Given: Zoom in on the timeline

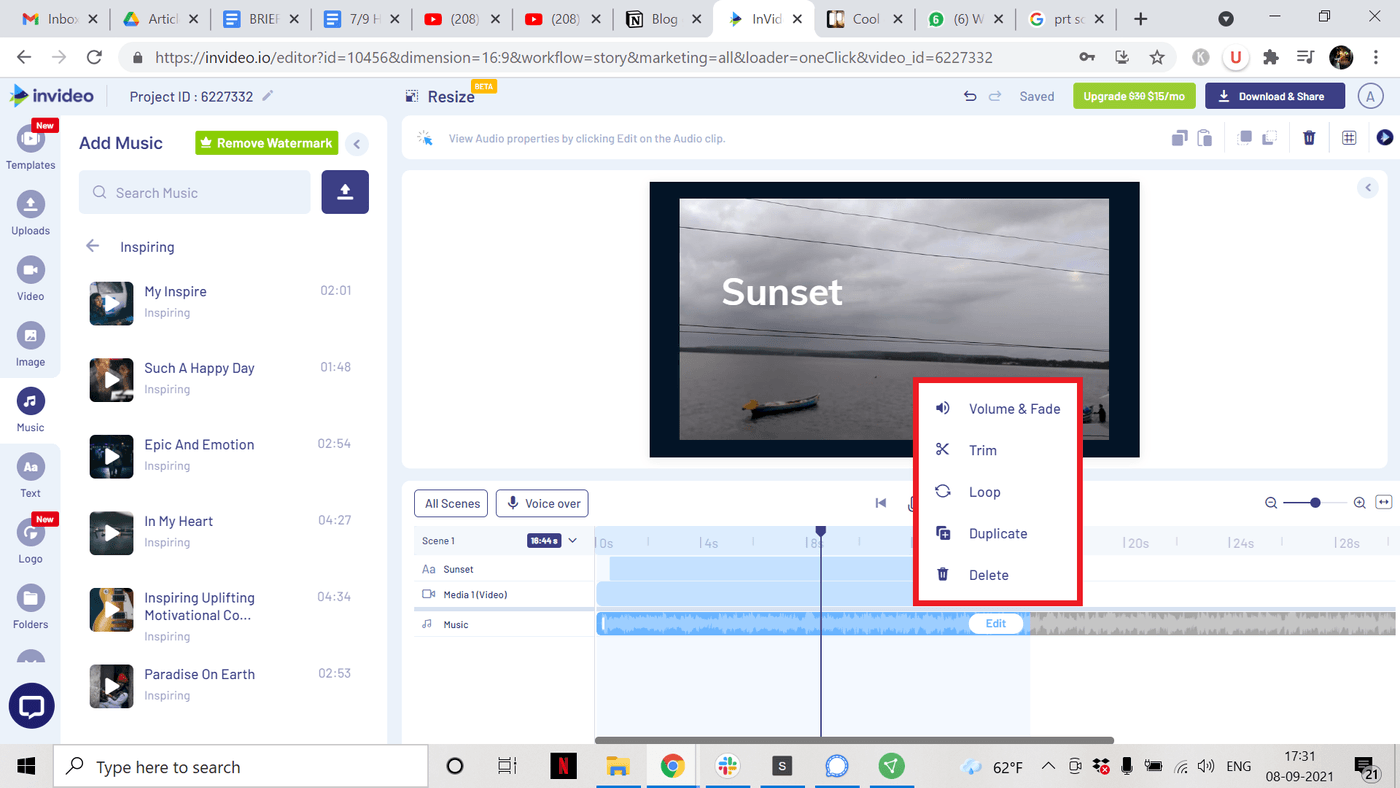Looking at the screenshot, I should pyautogui.click(x=1359, y=503).
